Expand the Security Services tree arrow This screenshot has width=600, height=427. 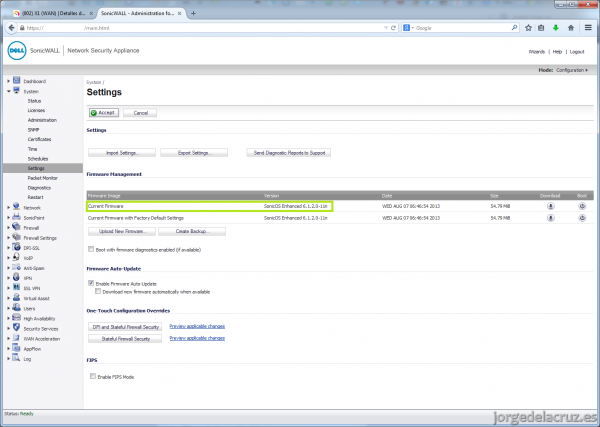(8, 329)
